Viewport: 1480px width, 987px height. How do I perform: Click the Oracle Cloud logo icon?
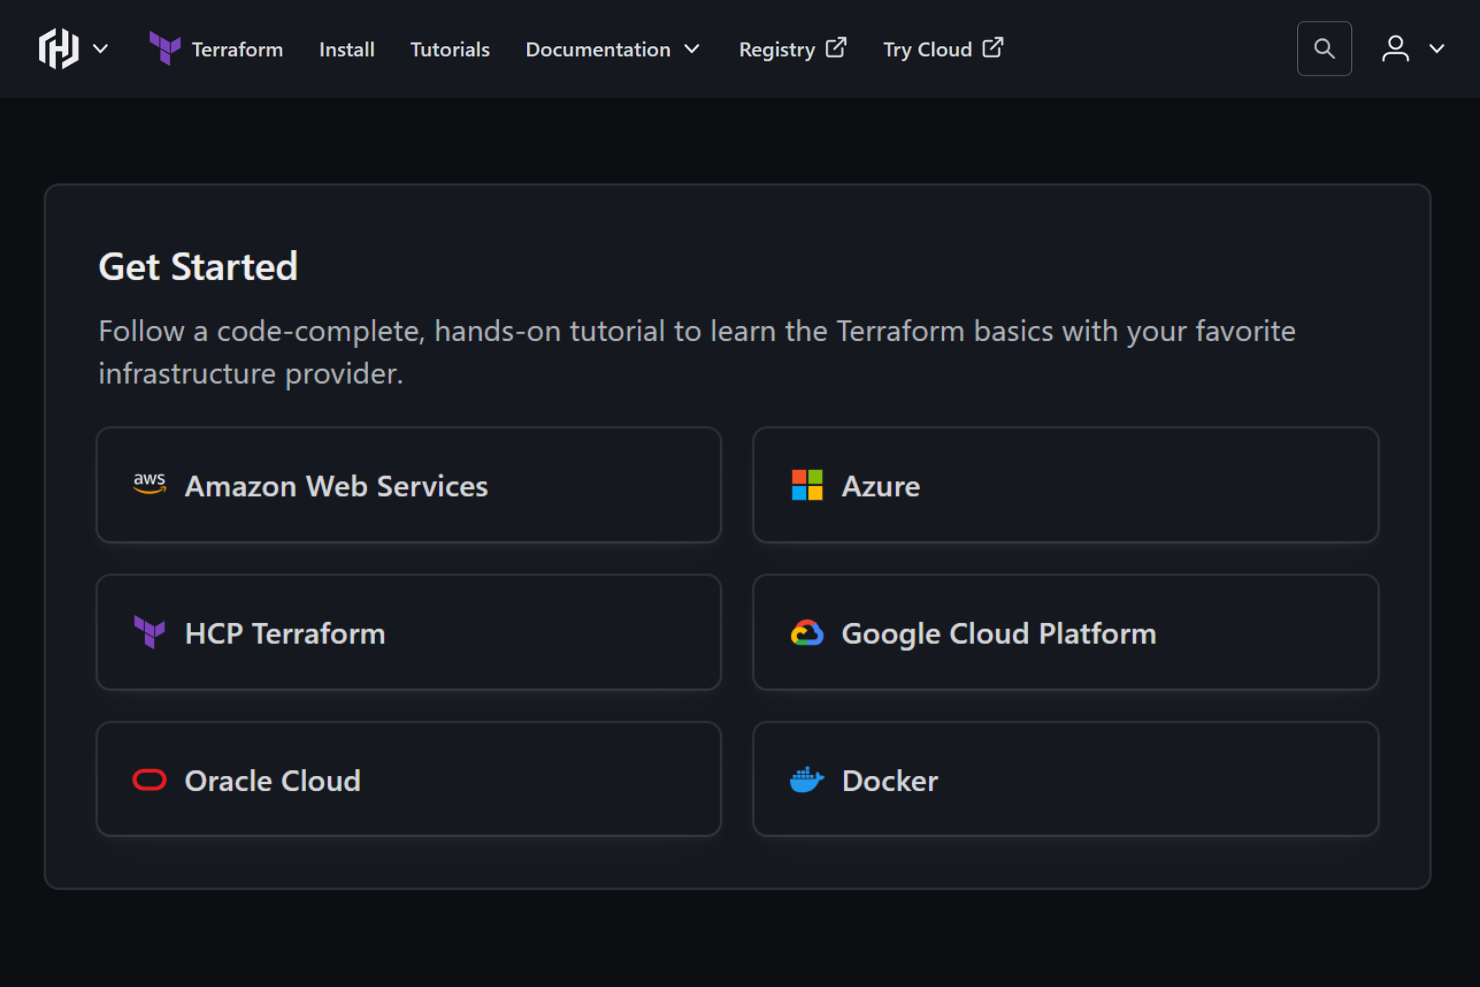149,780
